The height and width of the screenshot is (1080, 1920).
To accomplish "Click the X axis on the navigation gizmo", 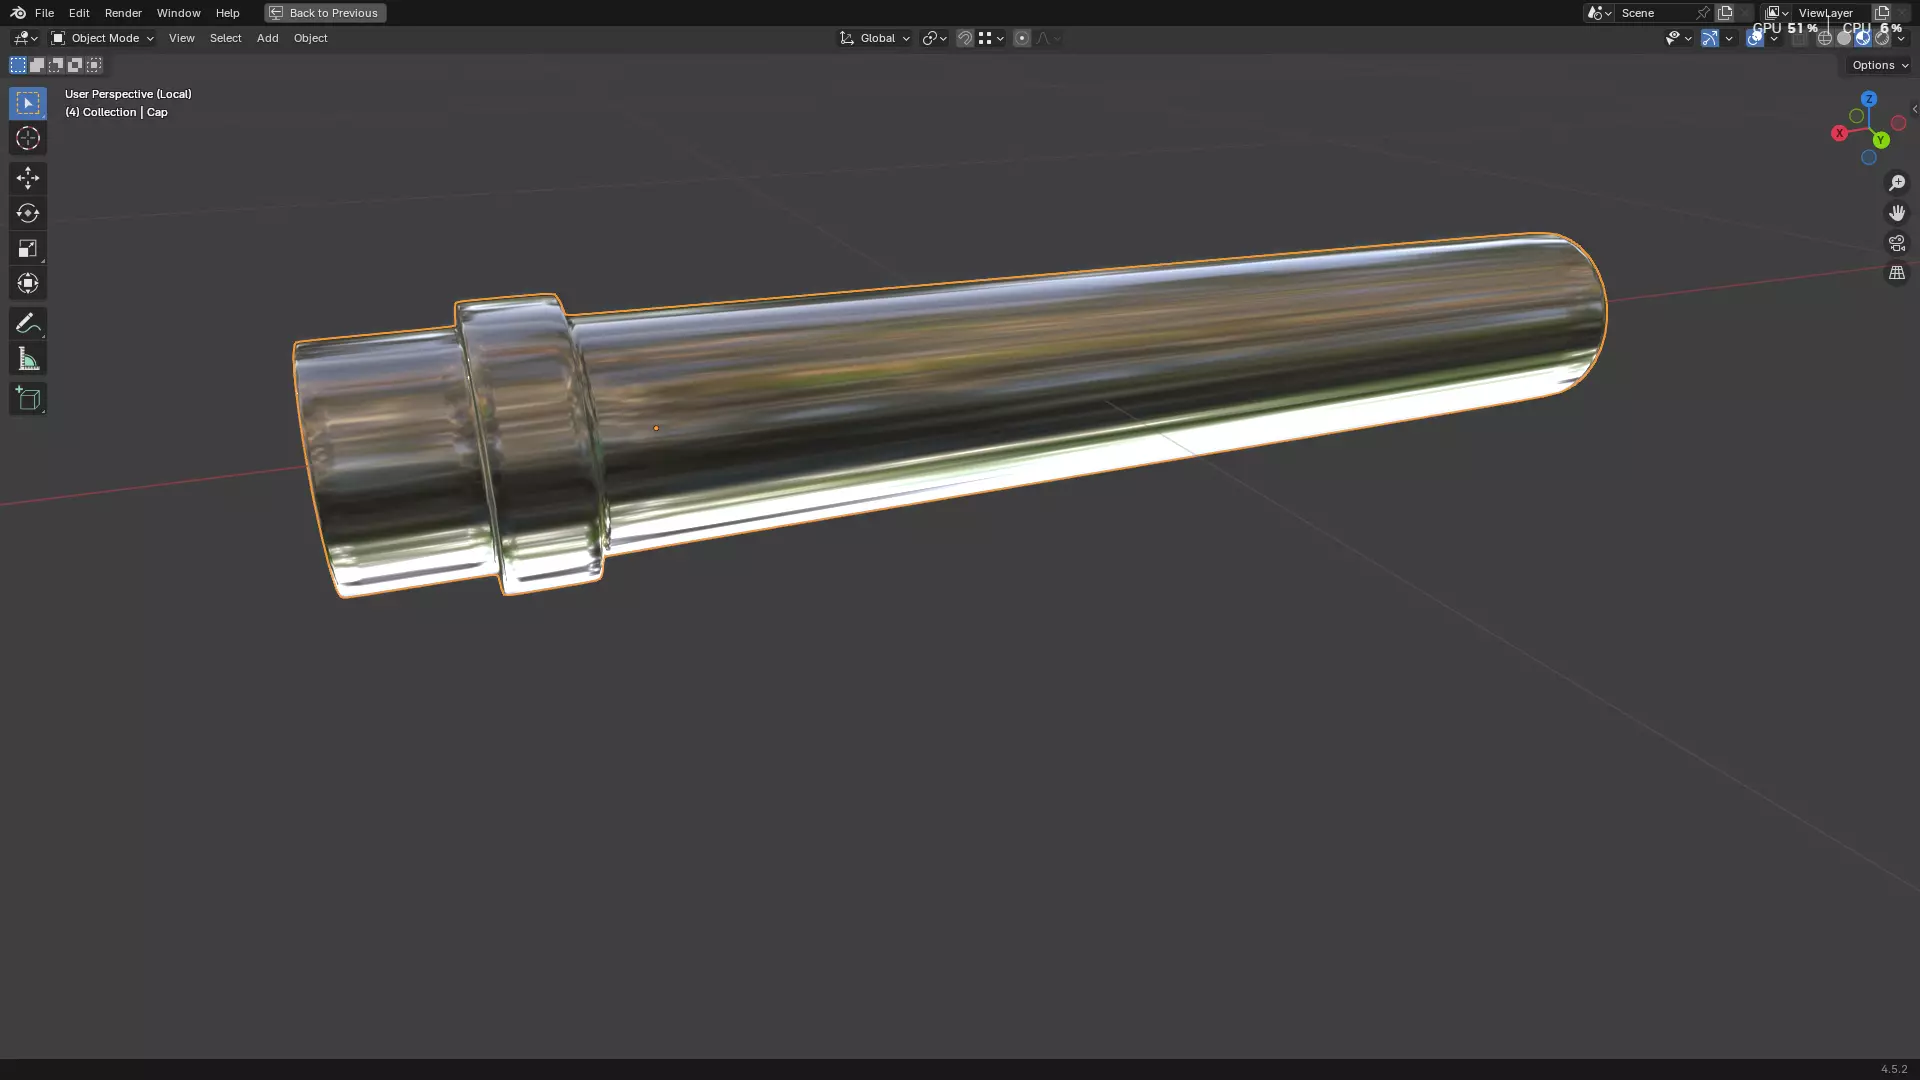I will tap(1839, 133).
